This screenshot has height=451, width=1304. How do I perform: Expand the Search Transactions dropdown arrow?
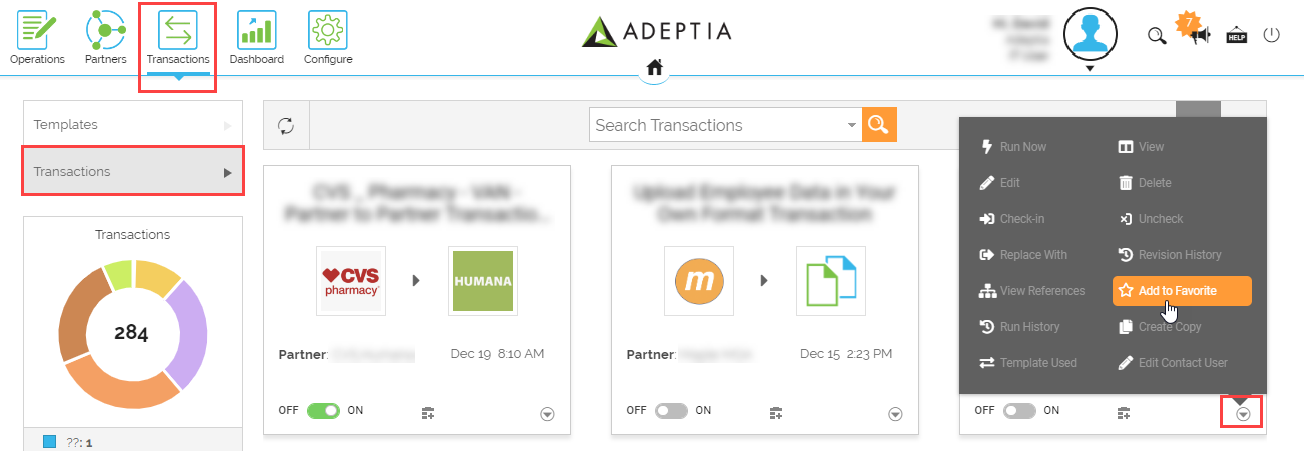coord(852,125)
